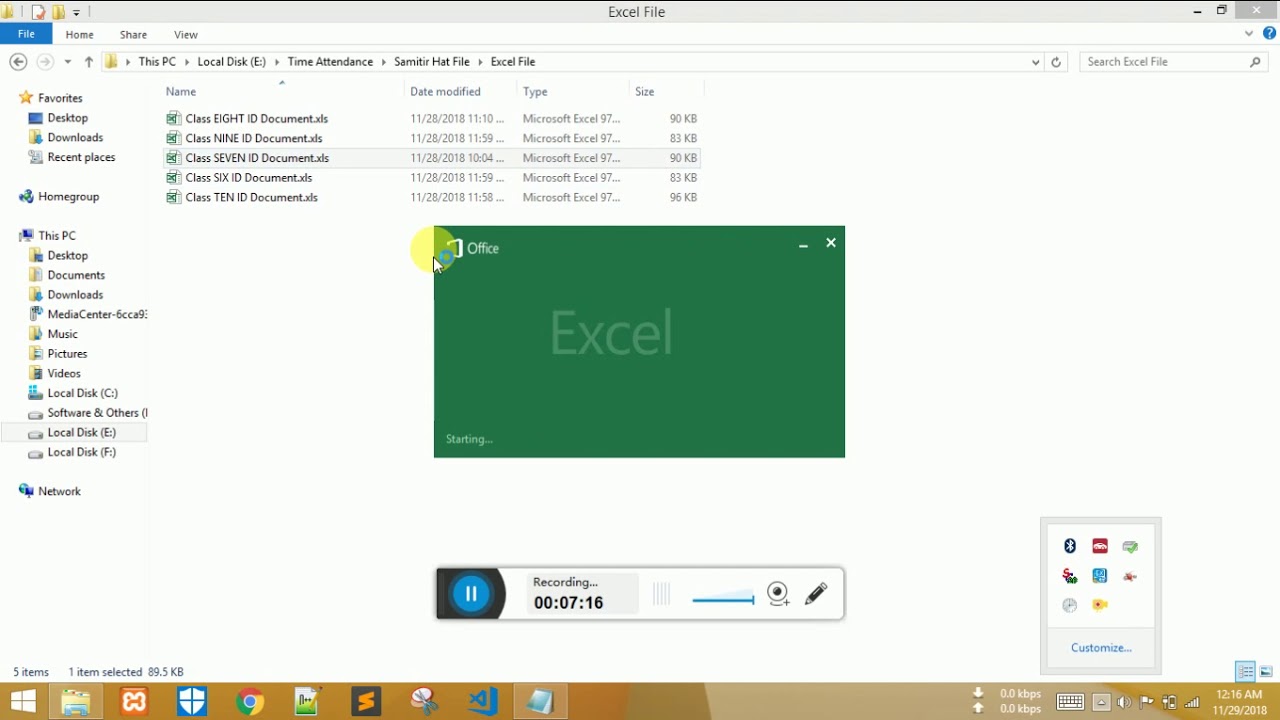The width and height of the screenshot is (1280, 720).
Task: Select the pencil annotation tool in recorder
Action: pos(816,594)
